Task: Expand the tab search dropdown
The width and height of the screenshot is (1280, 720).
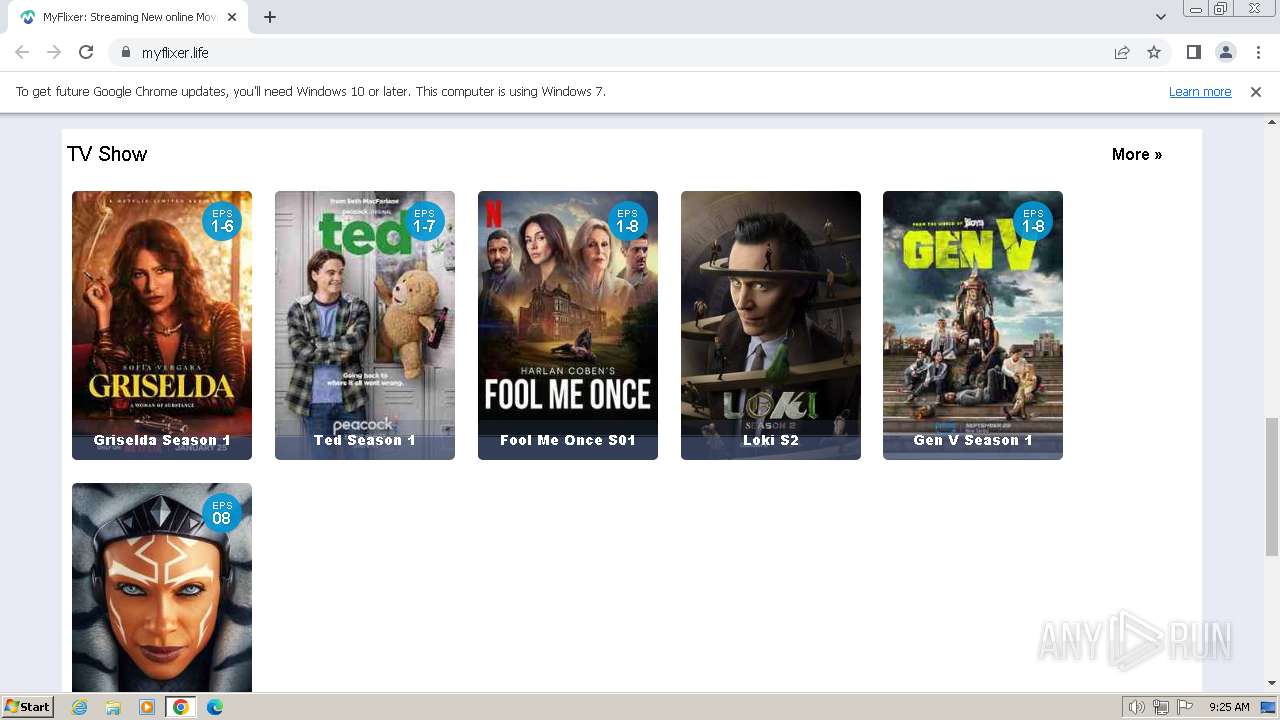Action: [x=1161, y=17]
